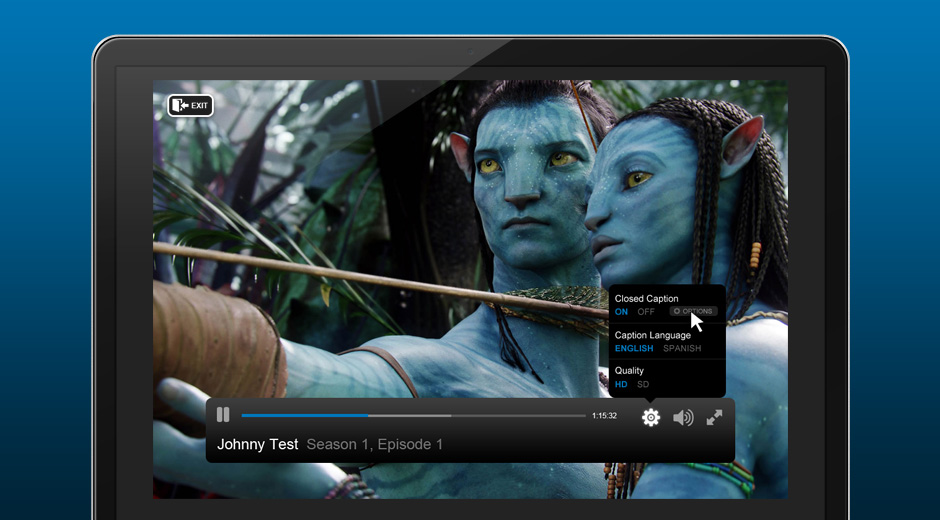
Task: Turn Closed Caption OFF
Action: click(x=646, y=312)
